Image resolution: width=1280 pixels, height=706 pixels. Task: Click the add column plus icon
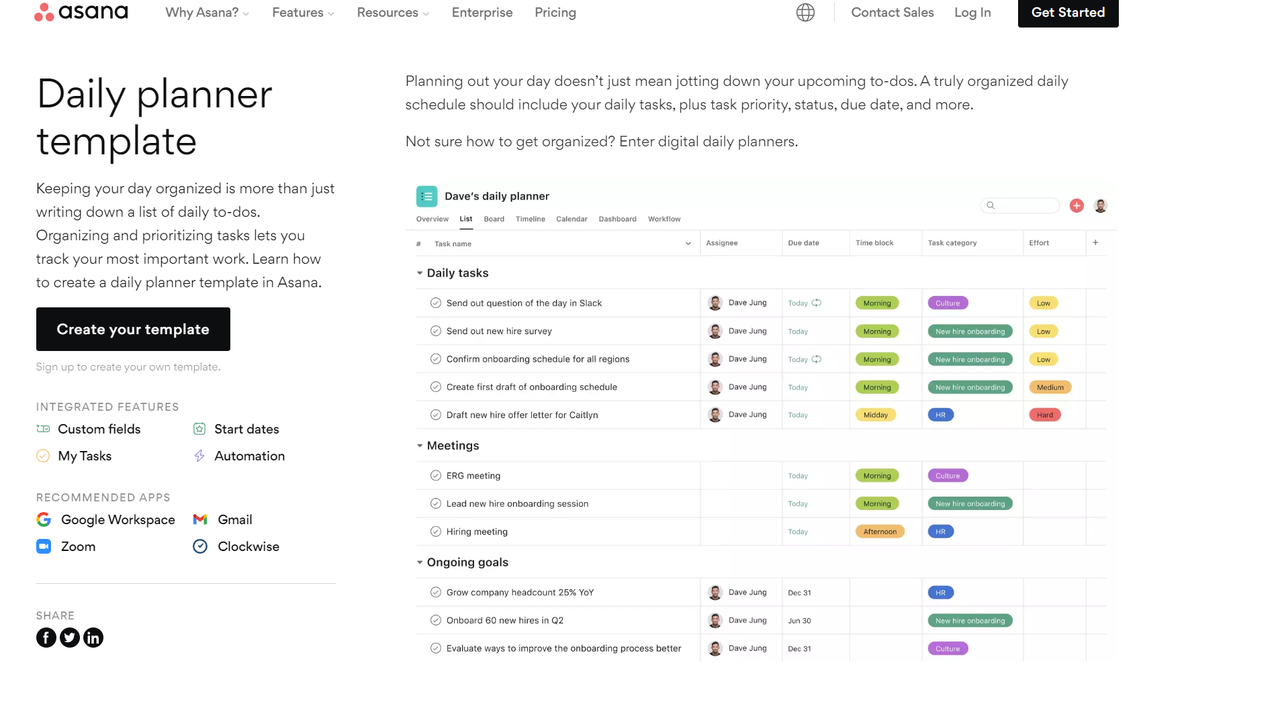[1095, 243]
